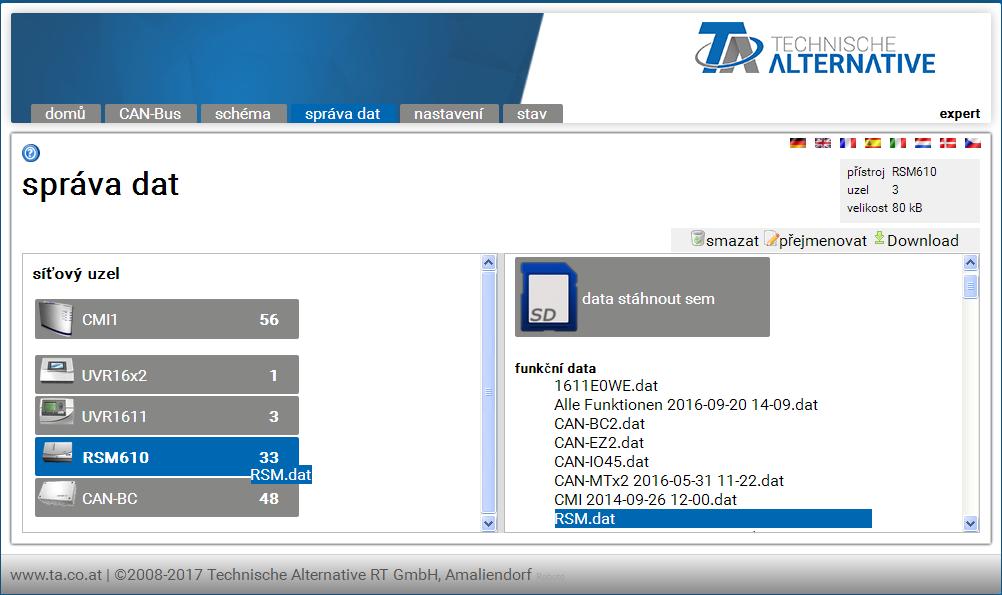Open the CAN-Bus tab
Image resolution: width=1002 pixels, height=595 pixels.
(x=150, y=114)
